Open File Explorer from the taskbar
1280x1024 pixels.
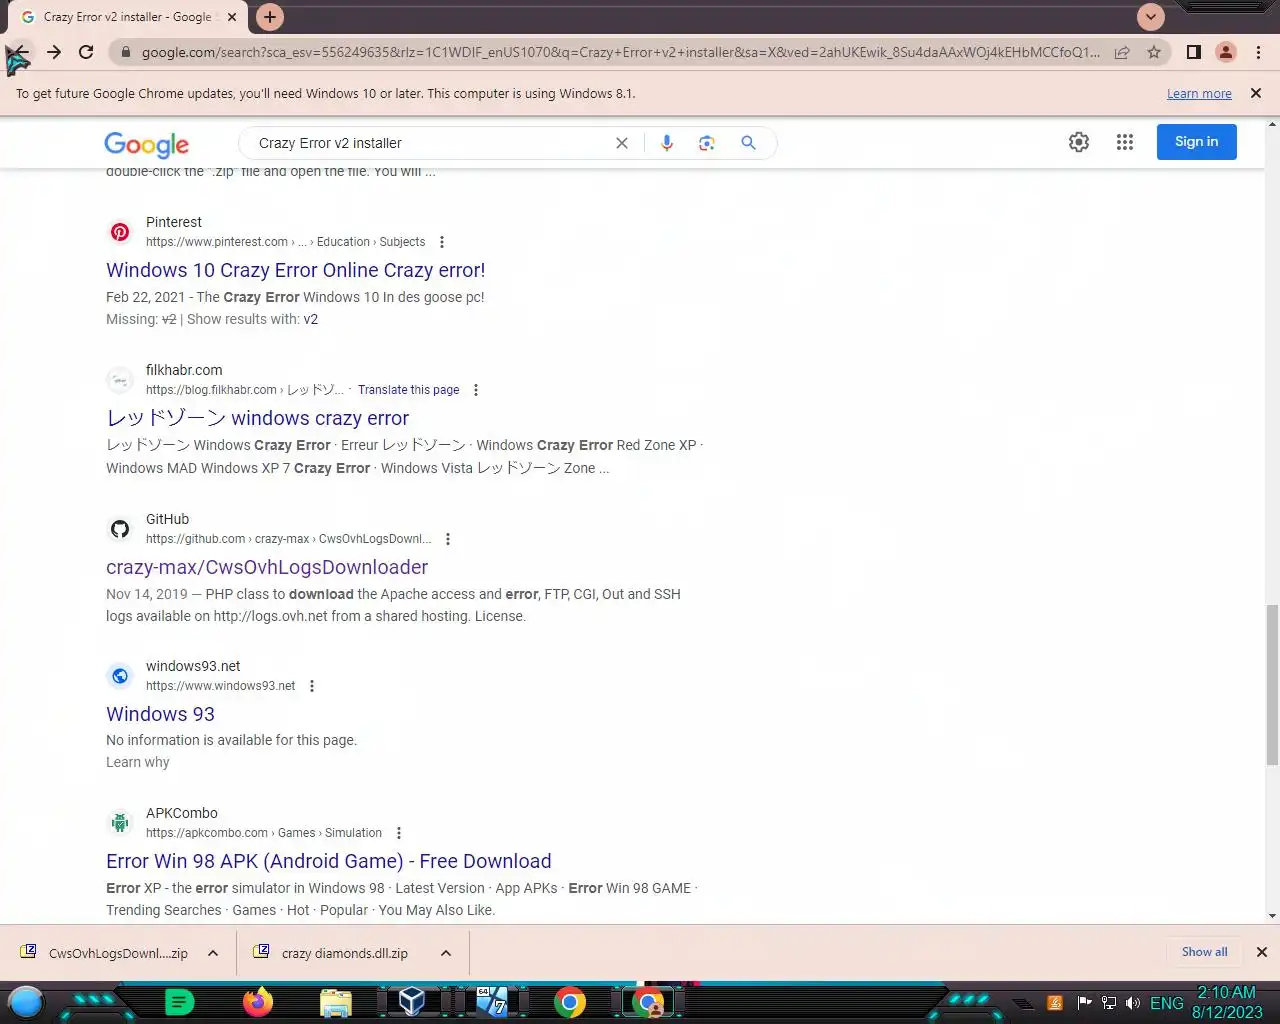click(x=336, y=1002)
